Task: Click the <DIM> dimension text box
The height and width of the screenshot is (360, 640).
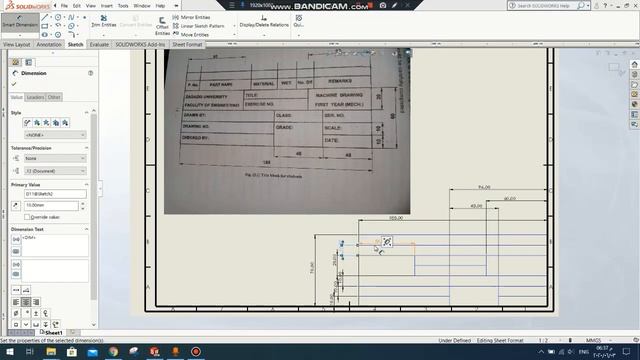Action: coord(55,245)
